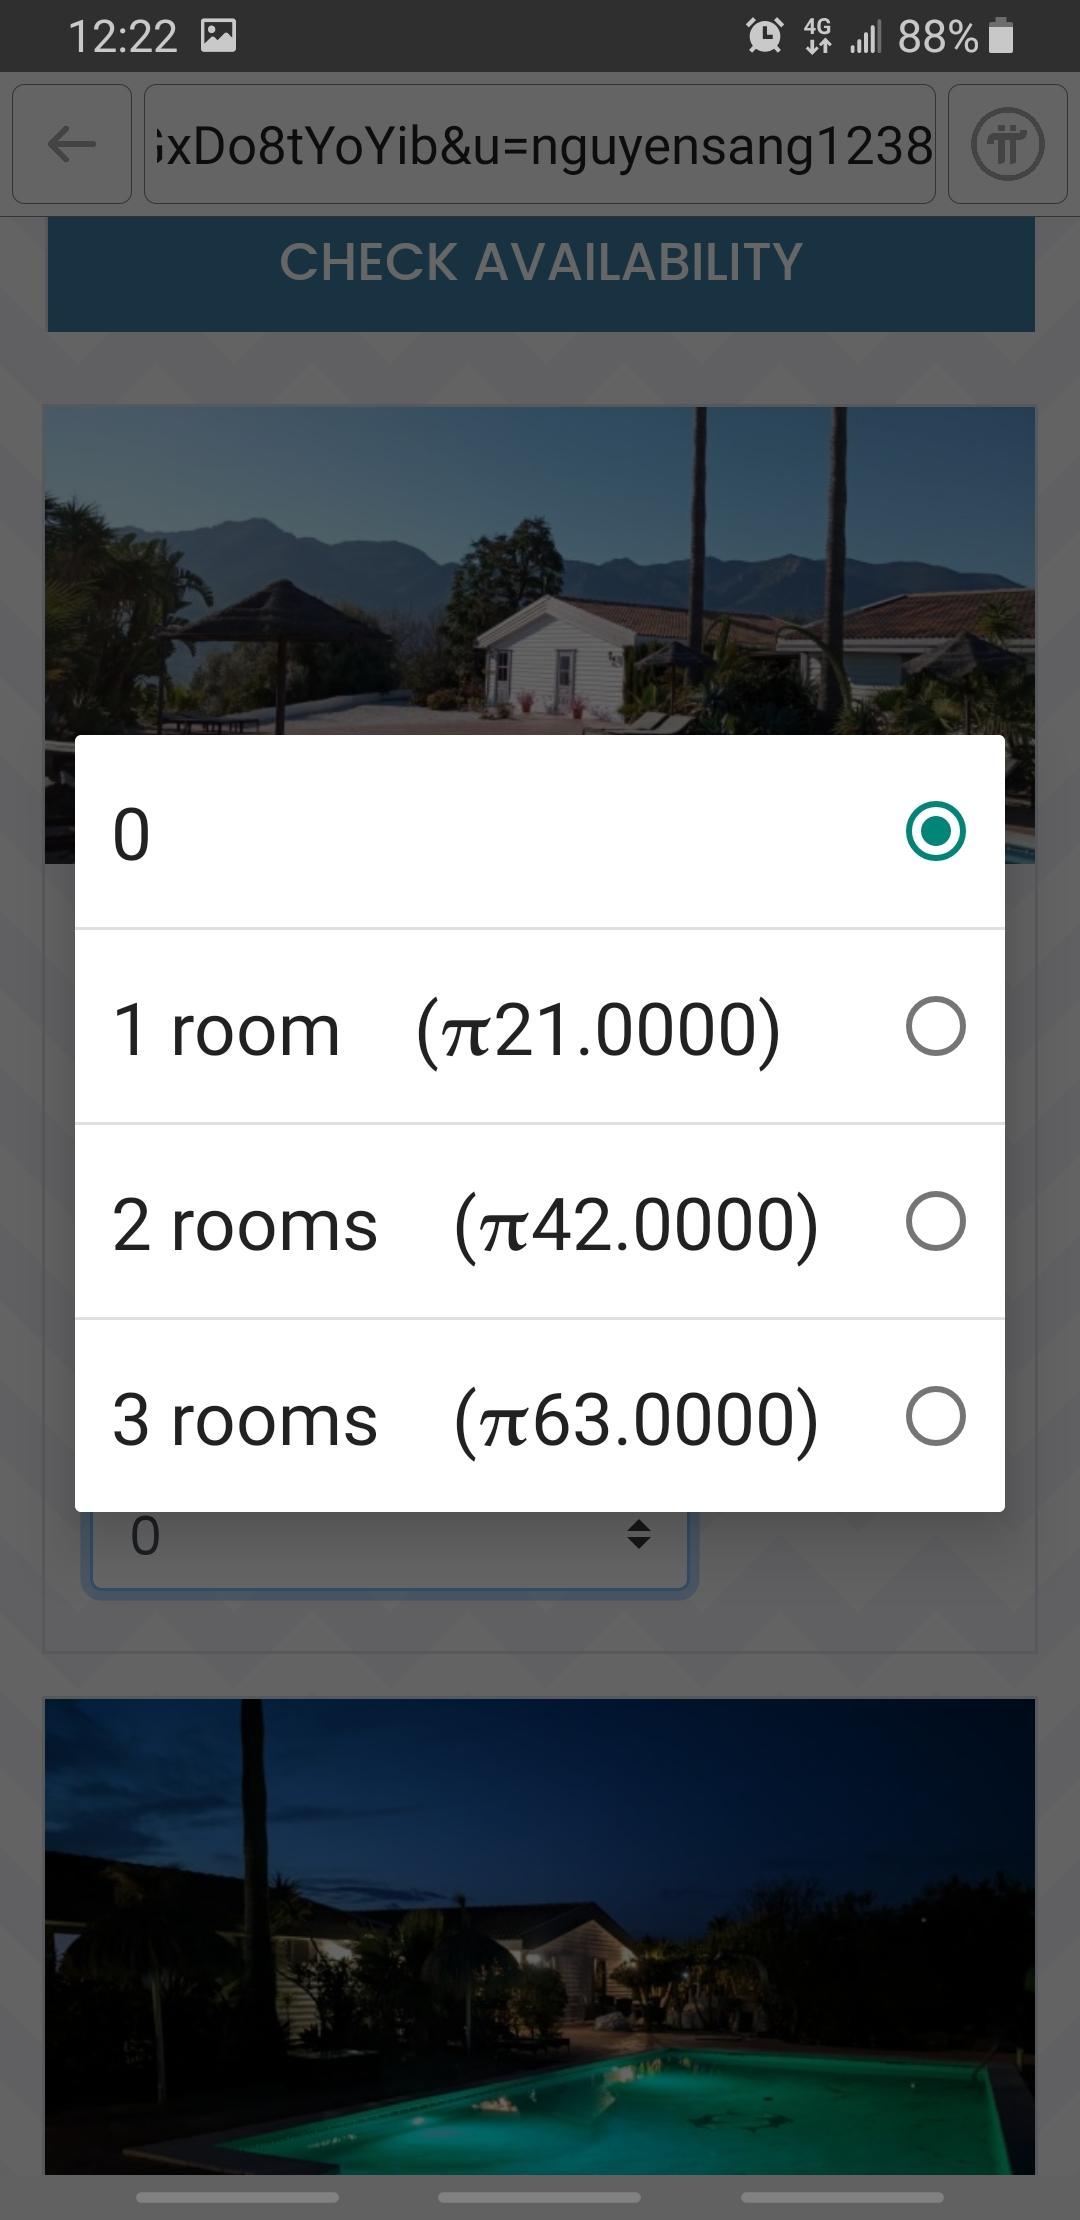
Task: Tap the room quantity dropdown arrows
Action: coord(639,1535)
